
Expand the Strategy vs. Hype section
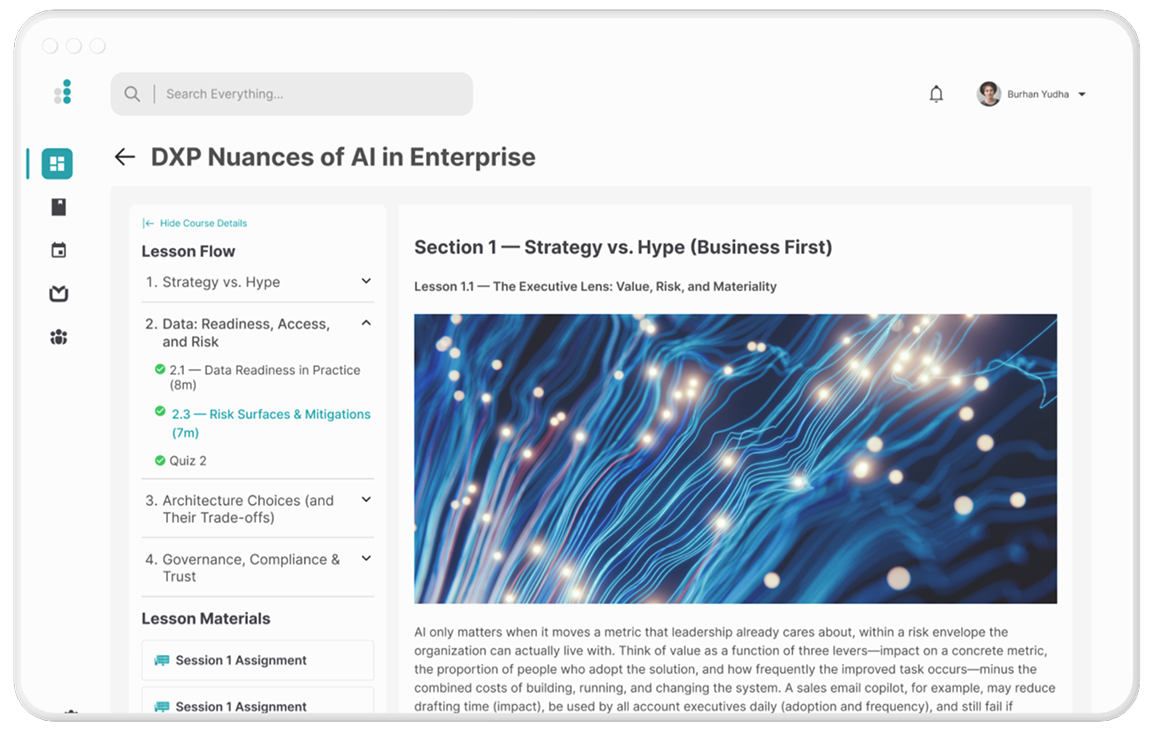click(x=366, y=282)
